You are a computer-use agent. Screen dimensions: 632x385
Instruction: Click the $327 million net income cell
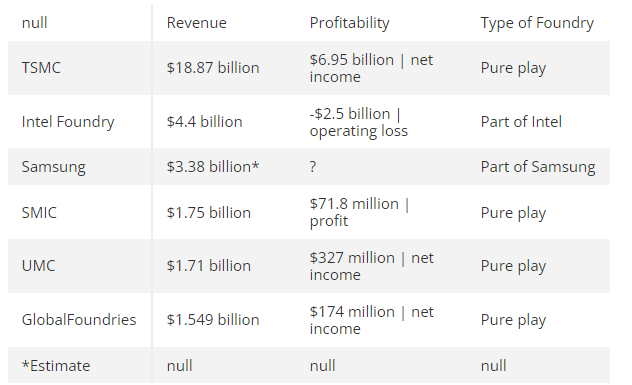click(x=371, y=266)
